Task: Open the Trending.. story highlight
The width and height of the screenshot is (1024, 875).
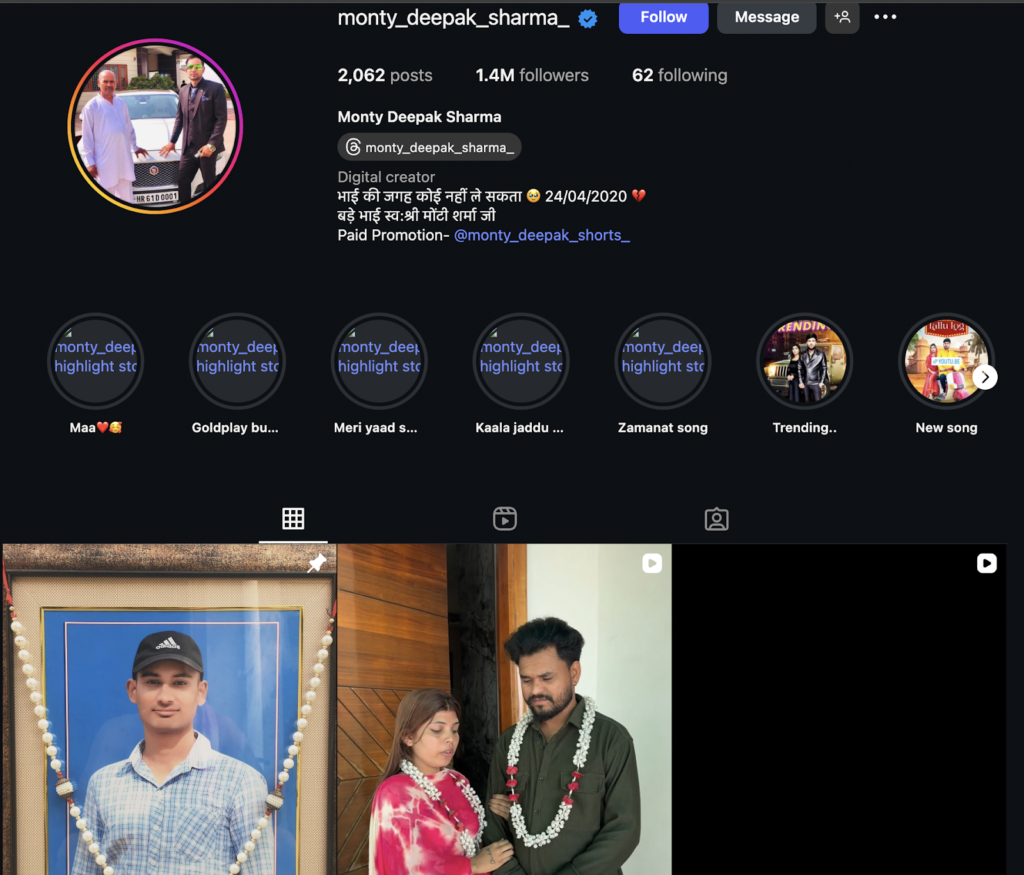Action: click(x=804, y=361)
